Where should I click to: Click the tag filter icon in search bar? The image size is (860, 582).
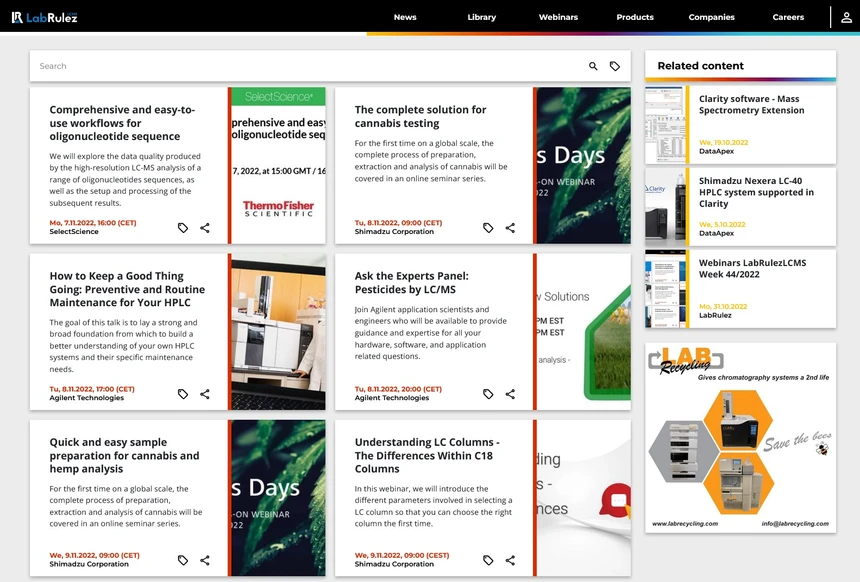pyautogui.click(x=615, y=66)
